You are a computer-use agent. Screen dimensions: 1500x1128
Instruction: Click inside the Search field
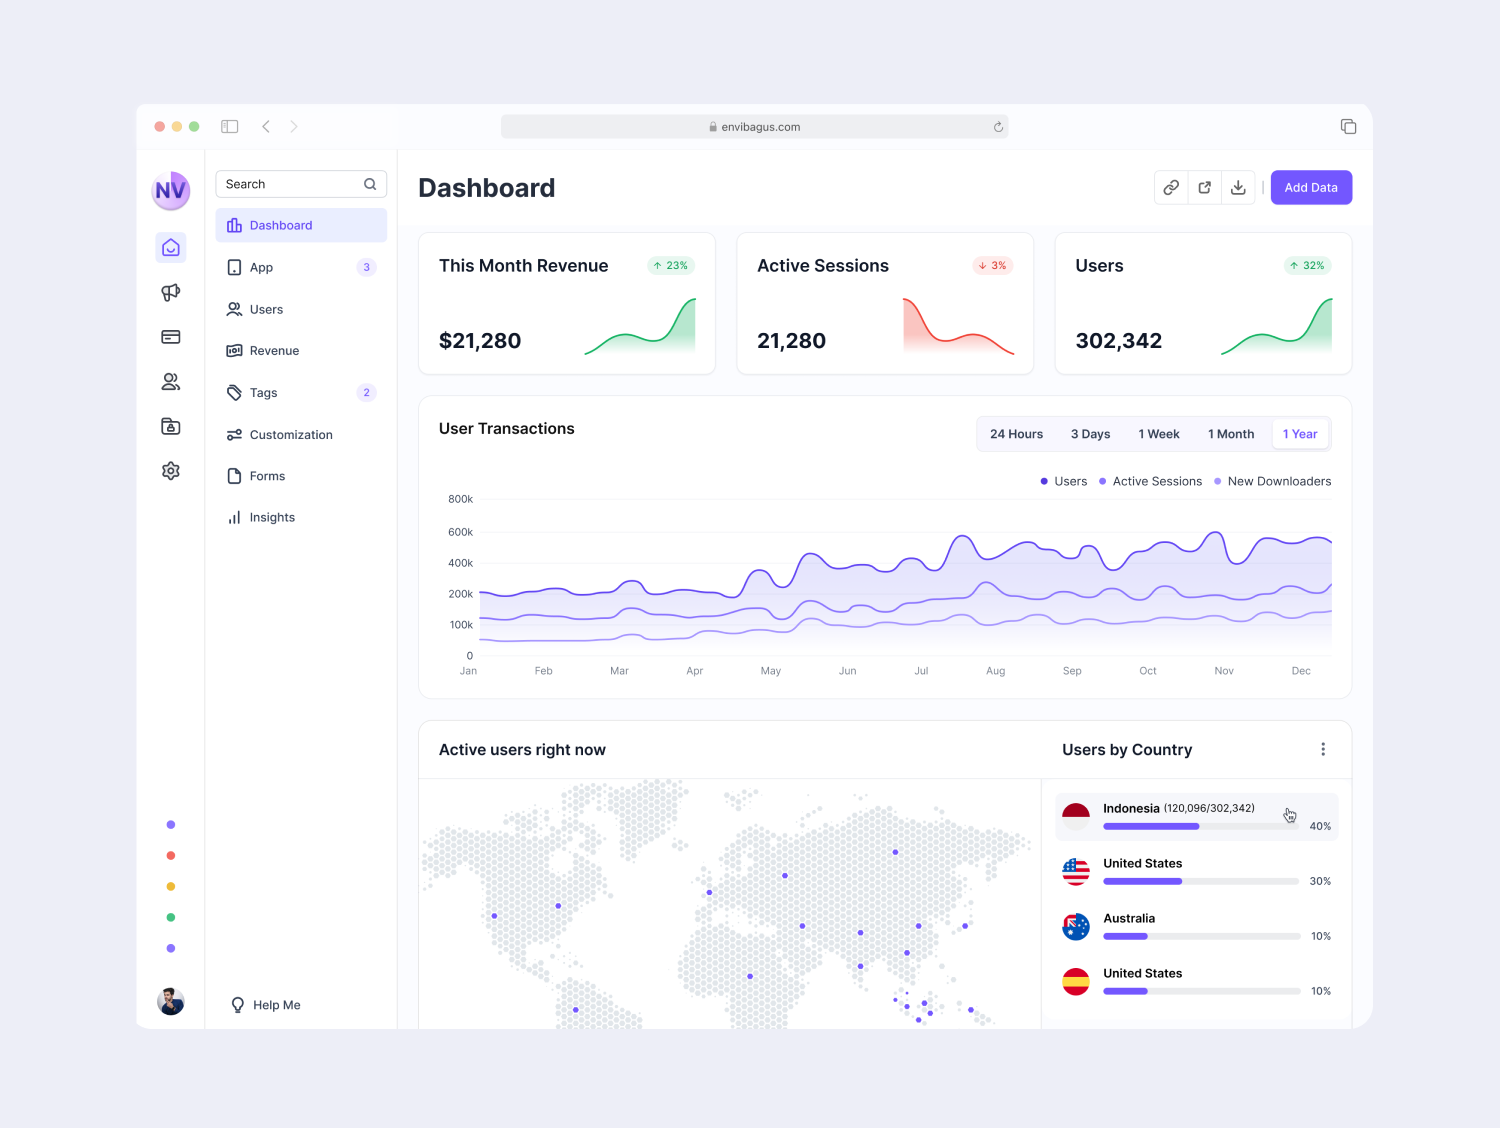290,184
